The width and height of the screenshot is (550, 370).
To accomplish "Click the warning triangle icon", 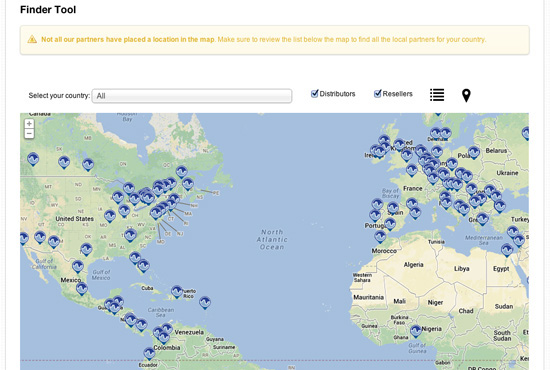I will (x=32, y=39).
